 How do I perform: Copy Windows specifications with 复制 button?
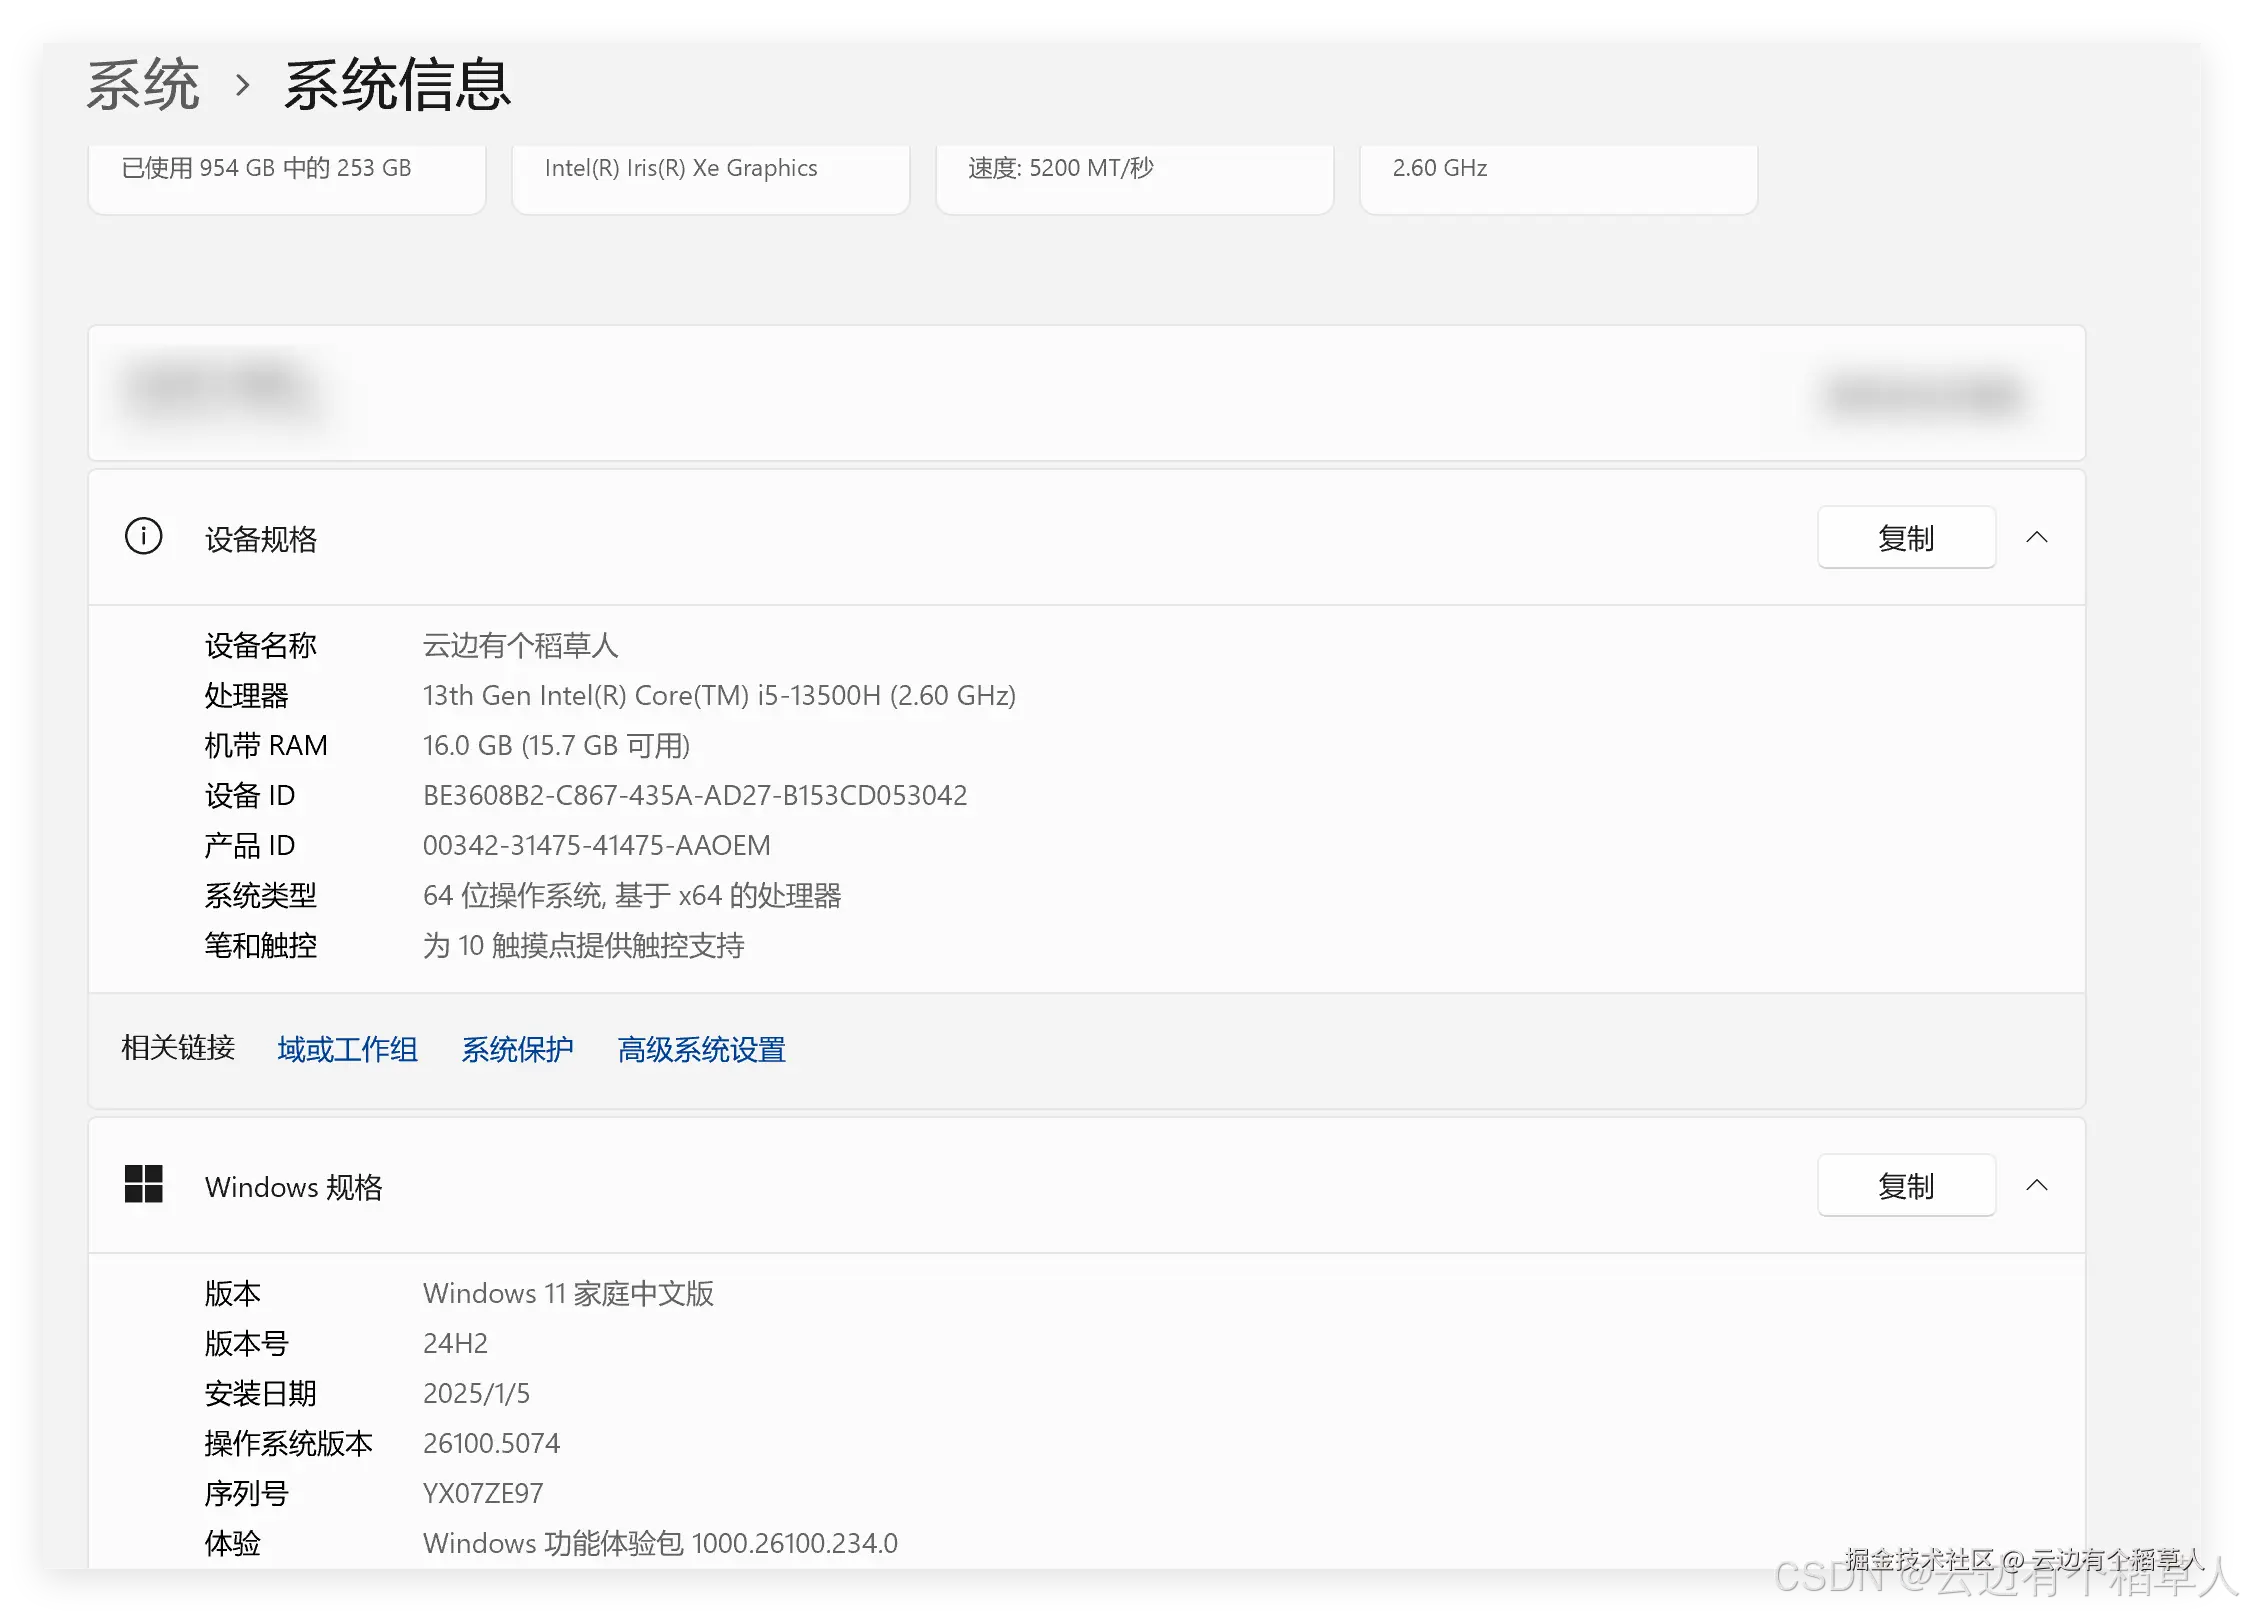click(x=1905, y=1186)
